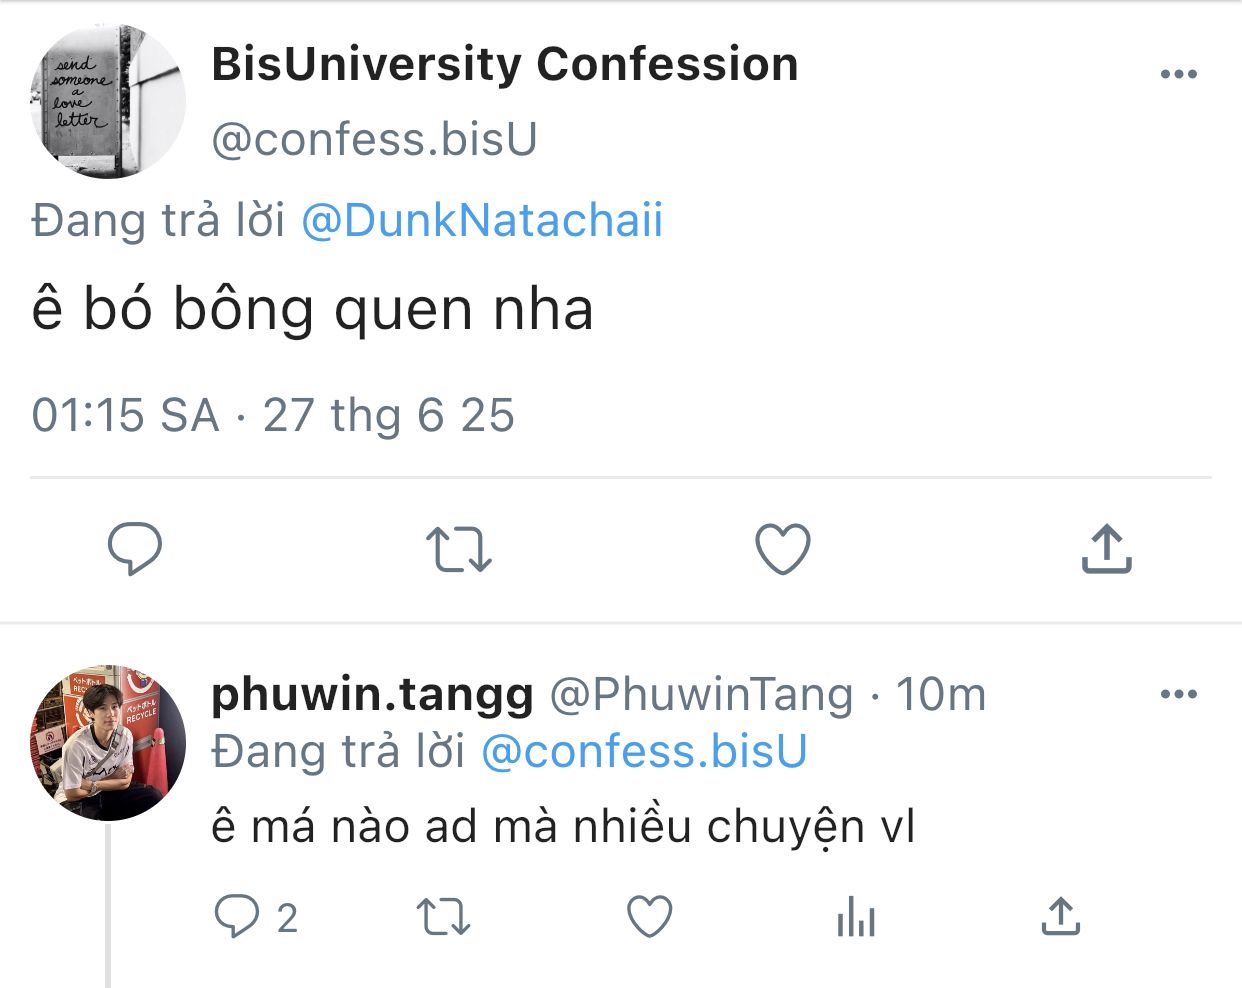Retweet the BisUniversity Confession tweet
The image size is (1242, 988).
tap(459, 549)
